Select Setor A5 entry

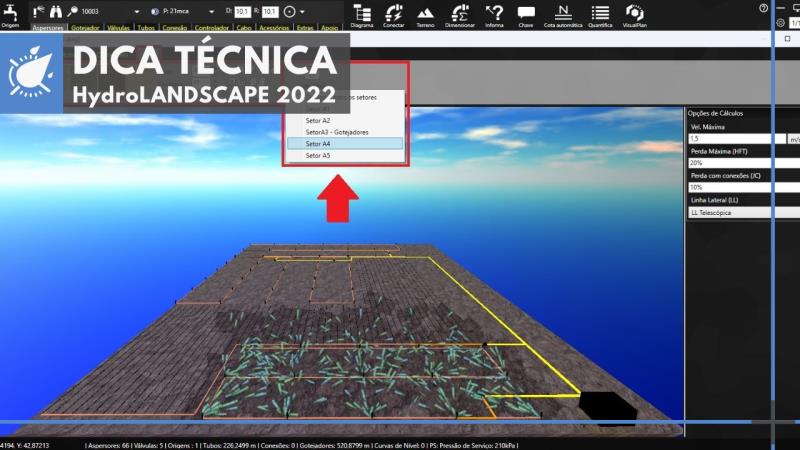pyautogui.click(x=345, y=156)
